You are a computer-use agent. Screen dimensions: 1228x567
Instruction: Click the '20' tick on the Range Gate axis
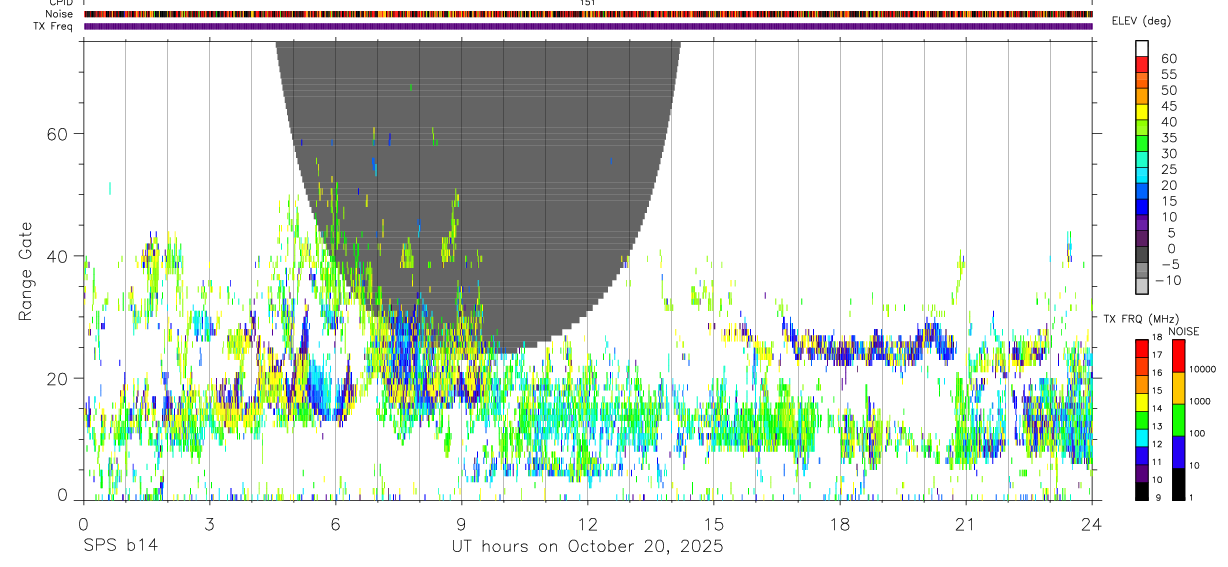click(x=56, y=378)
